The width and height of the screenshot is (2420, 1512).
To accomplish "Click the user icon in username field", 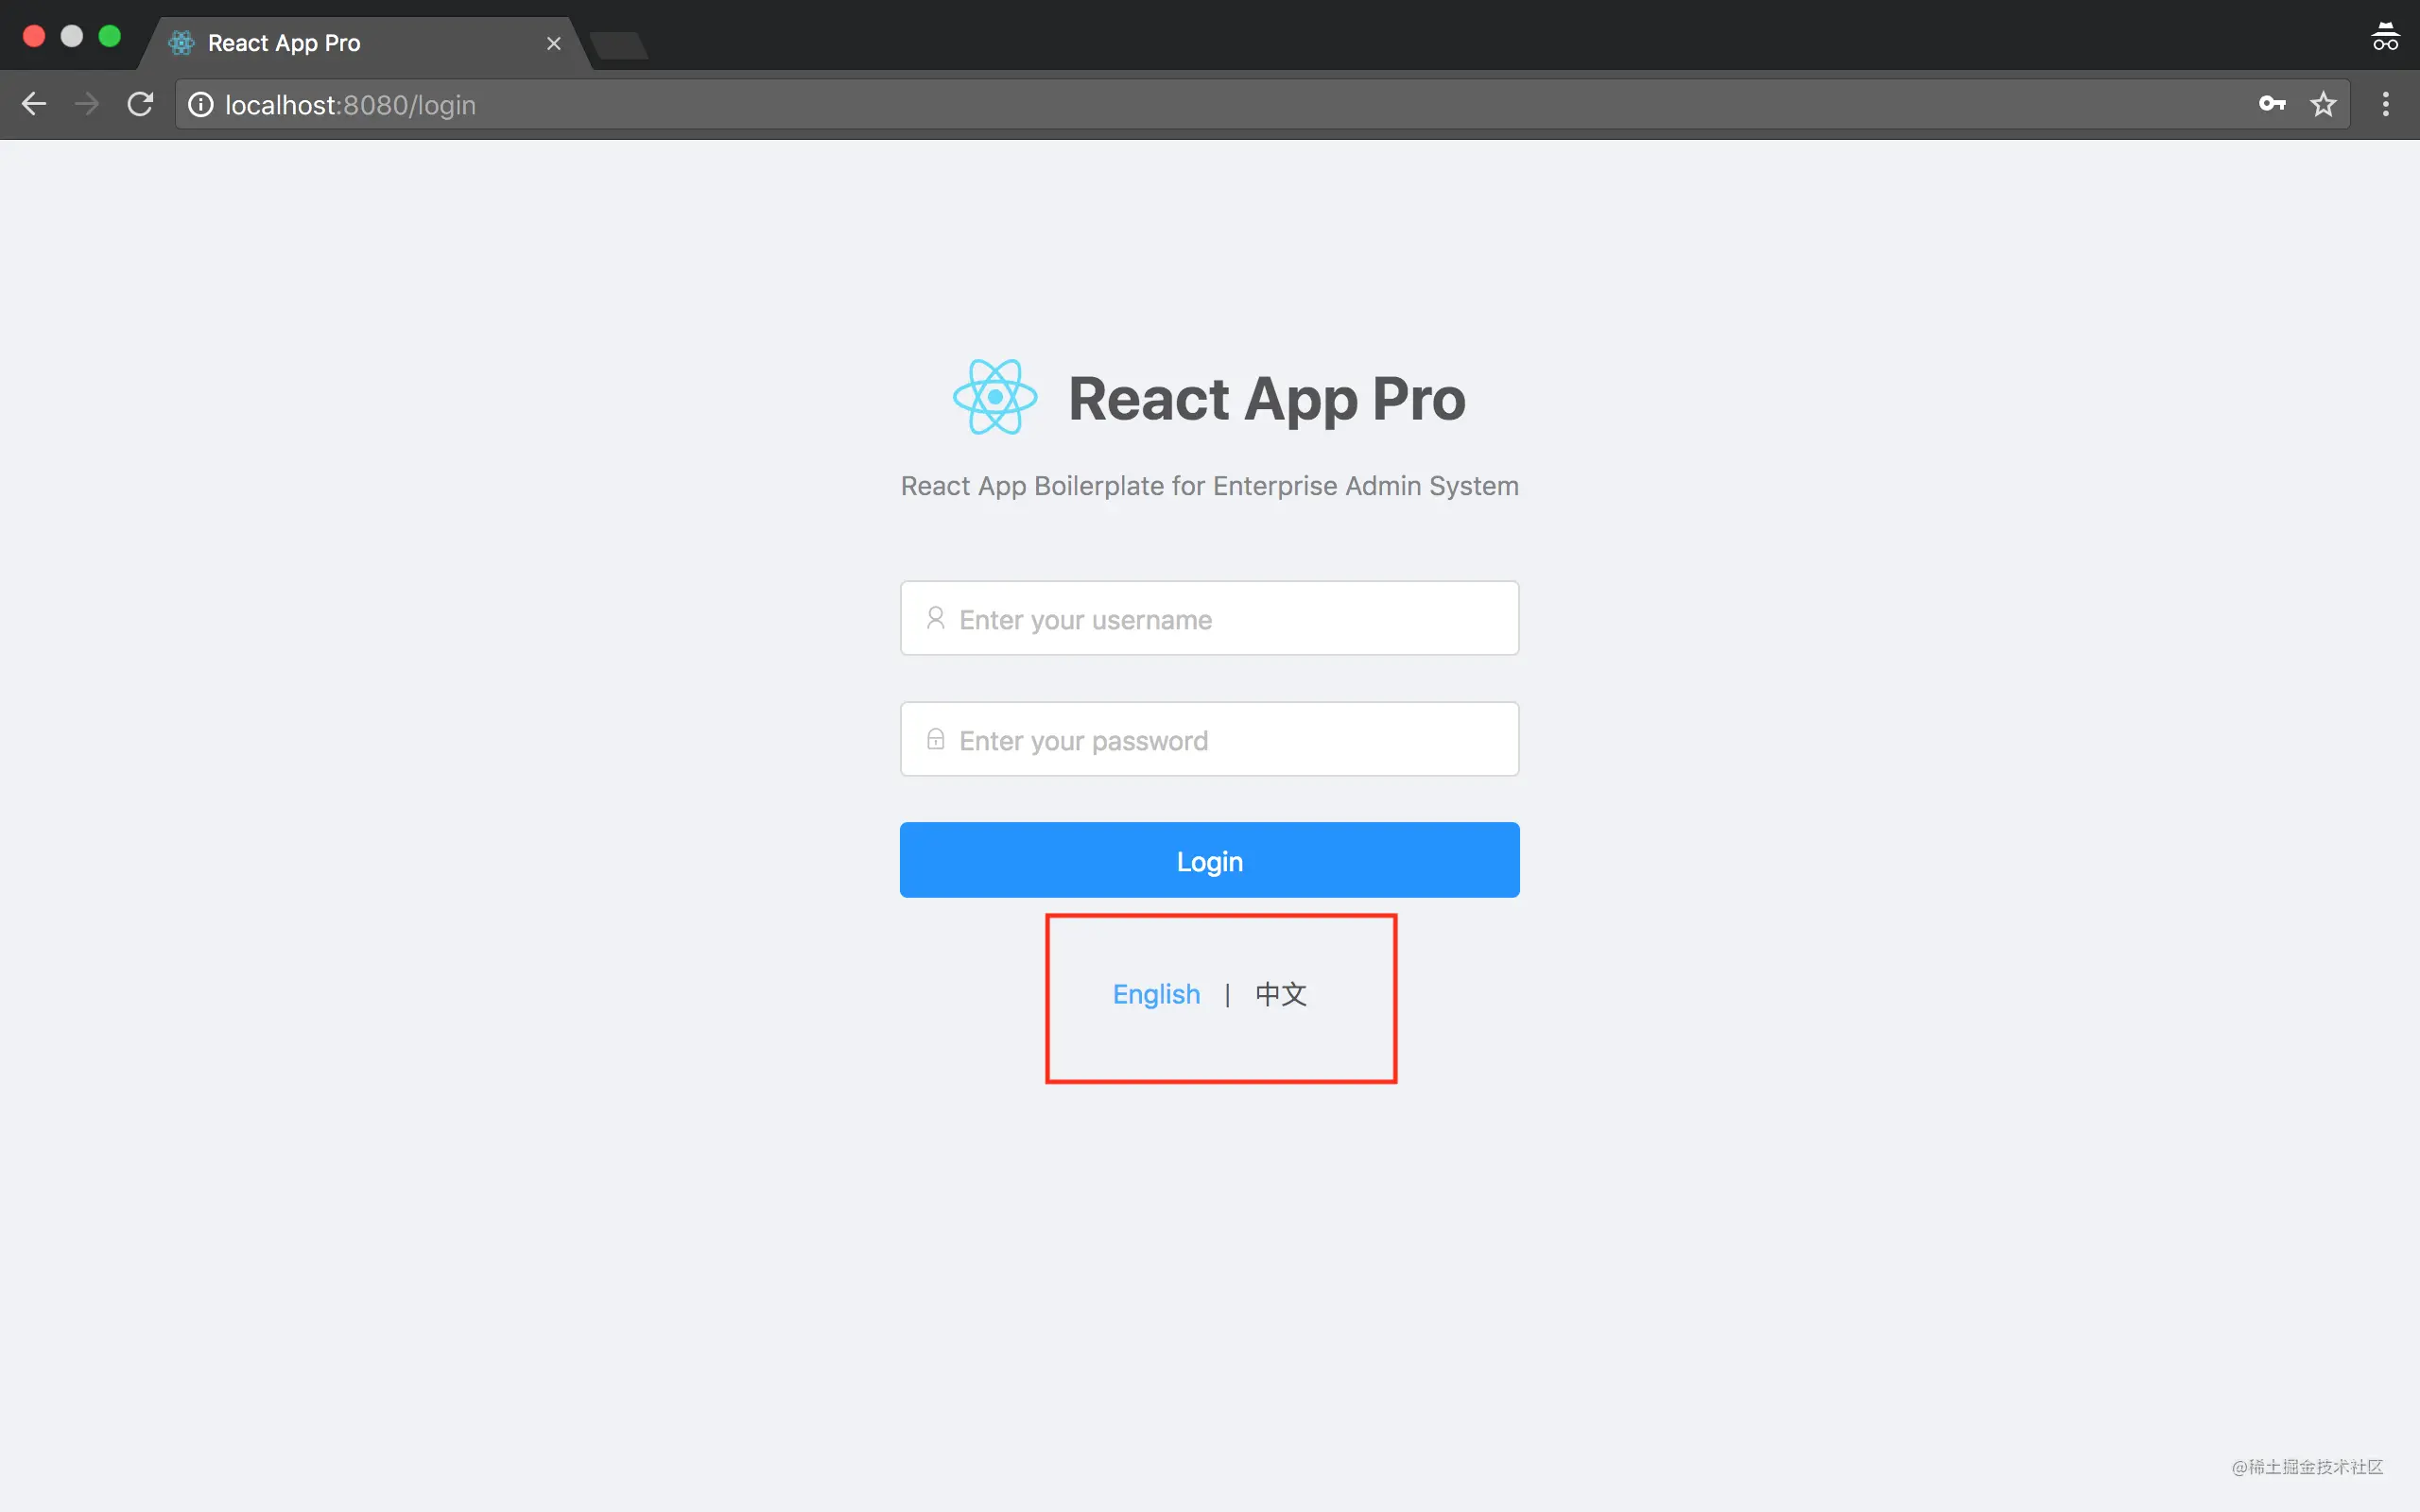I will (x=935, y=618).
